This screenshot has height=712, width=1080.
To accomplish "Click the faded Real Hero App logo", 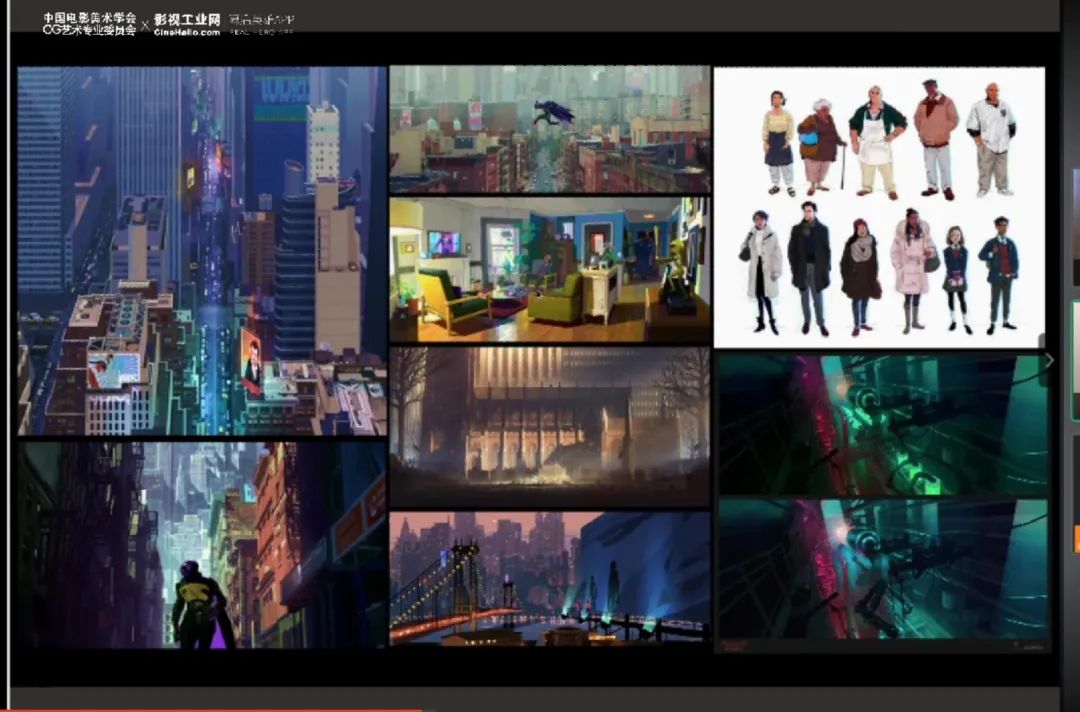I will click(x=261, y=23).
